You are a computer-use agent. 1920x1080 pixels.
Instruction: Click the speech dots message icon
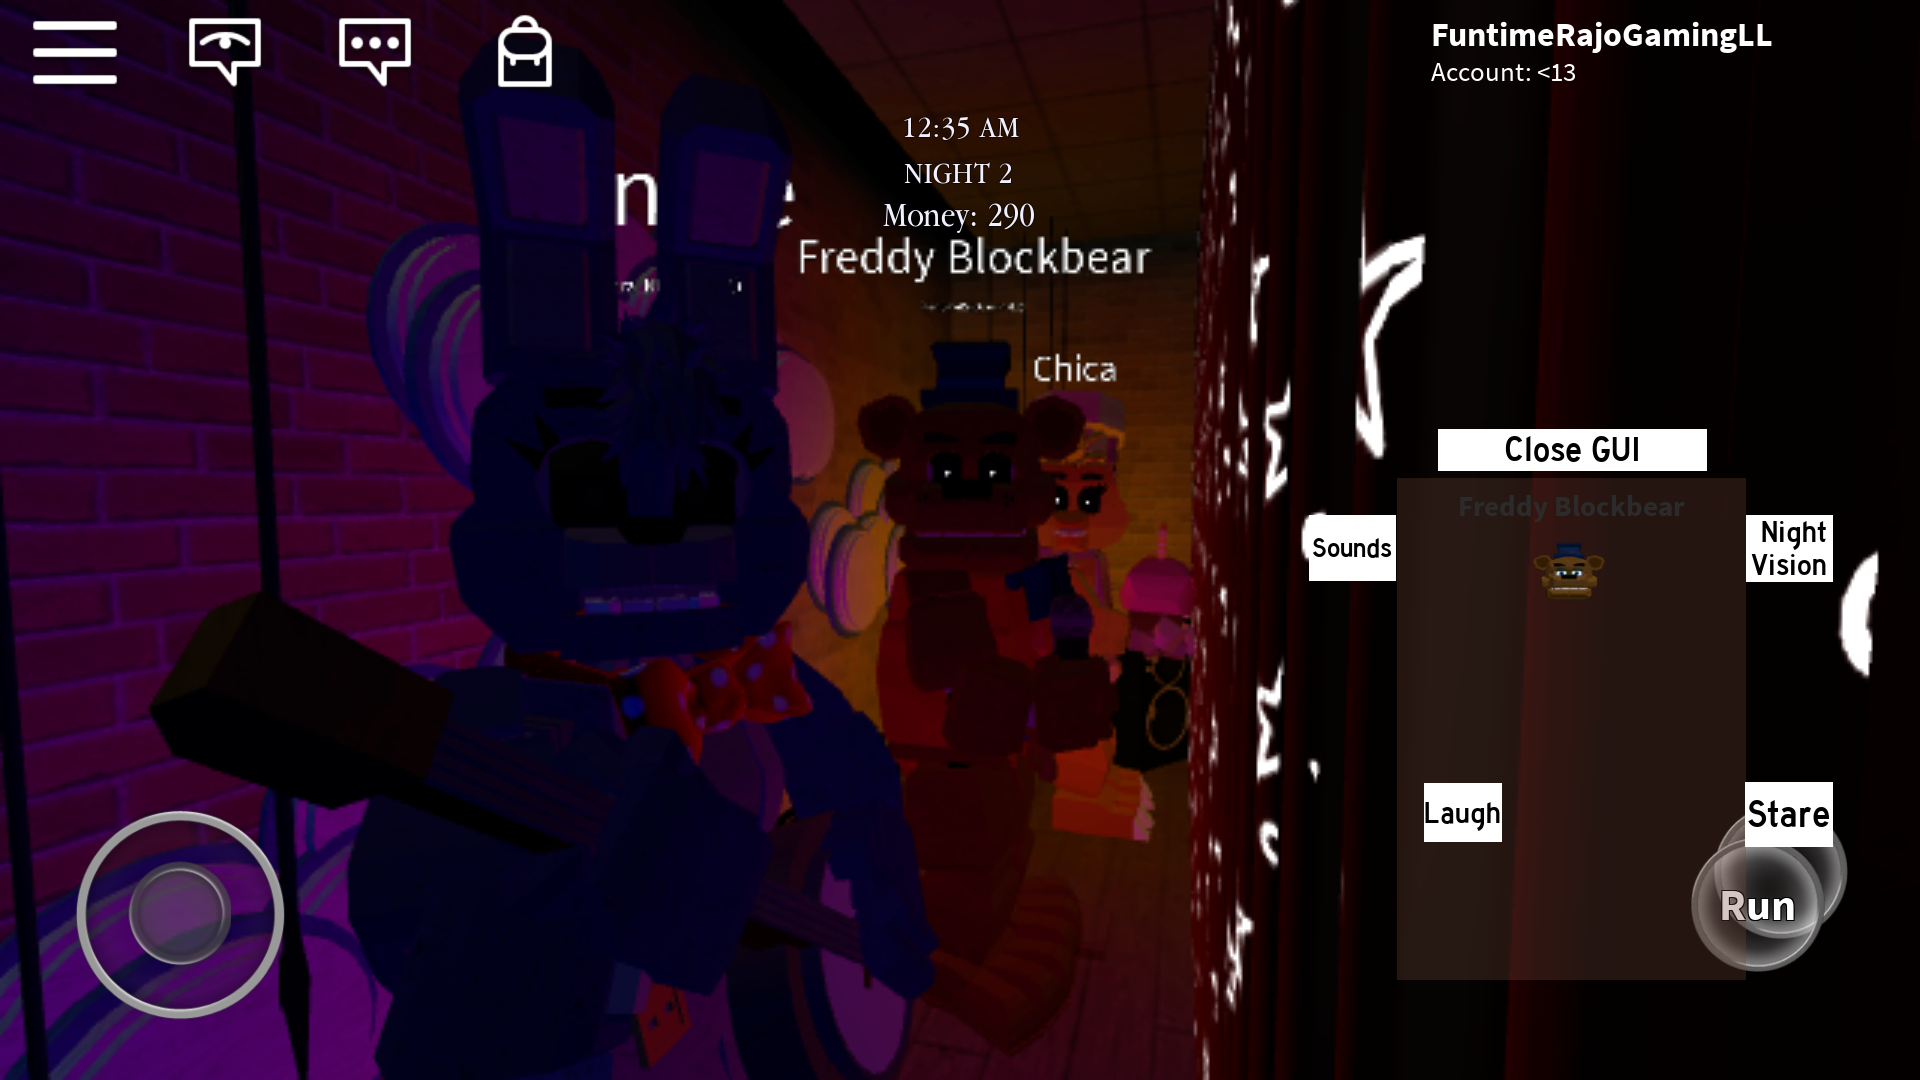375,51
